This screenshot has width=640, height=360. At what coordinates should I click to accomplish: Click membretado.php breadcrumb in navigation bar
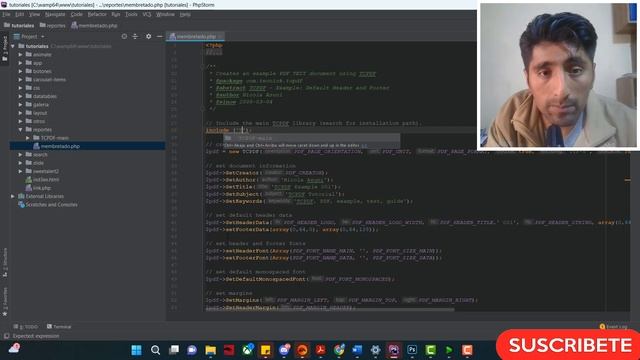click(94, 25)
